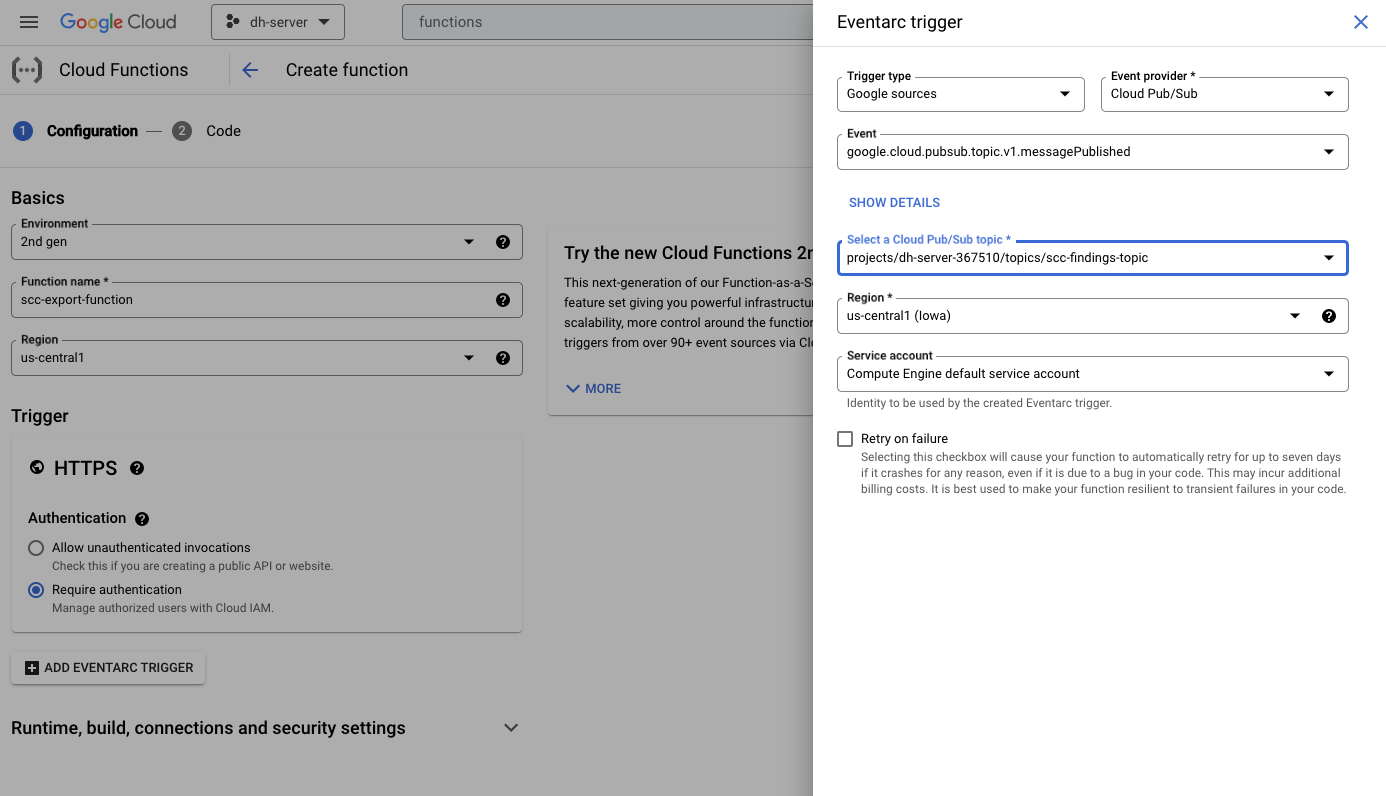Image resolution: width=1386 pixels, height=796 pixels.
Task: Open the Event provider Cloud Pub/Sub dropdown
Action: [x=1224, y=94]
